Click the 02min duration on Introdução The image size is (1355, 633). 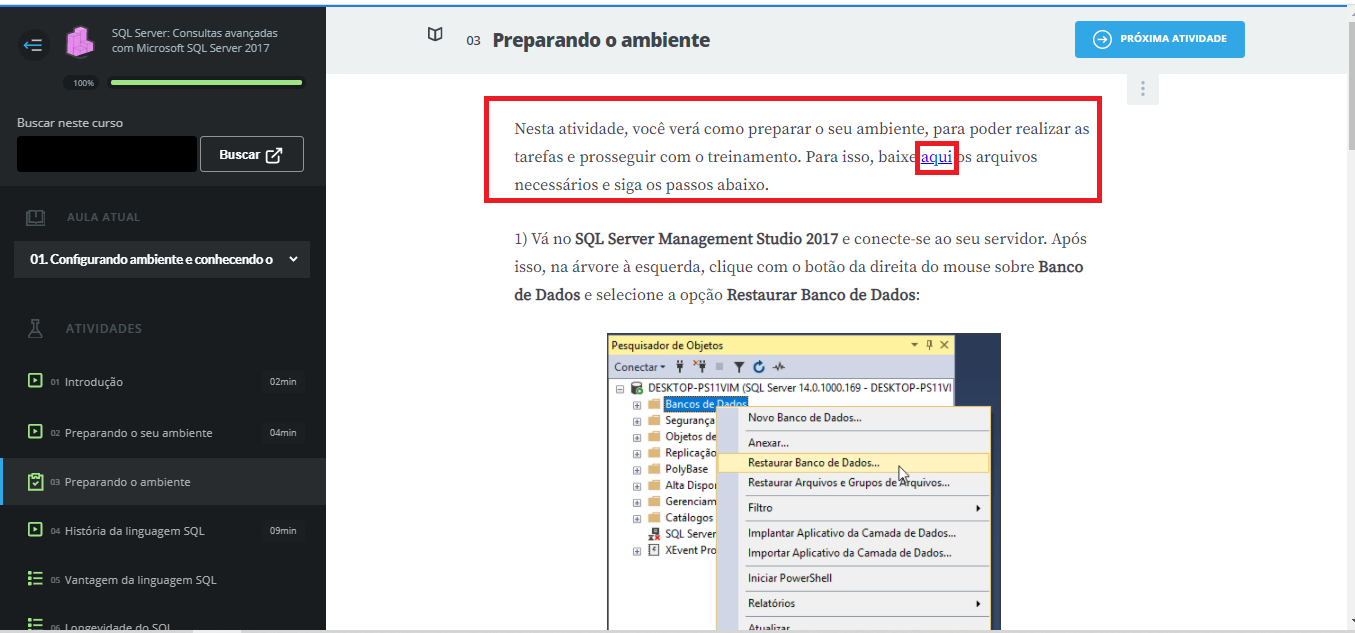(x=283, y=381)
